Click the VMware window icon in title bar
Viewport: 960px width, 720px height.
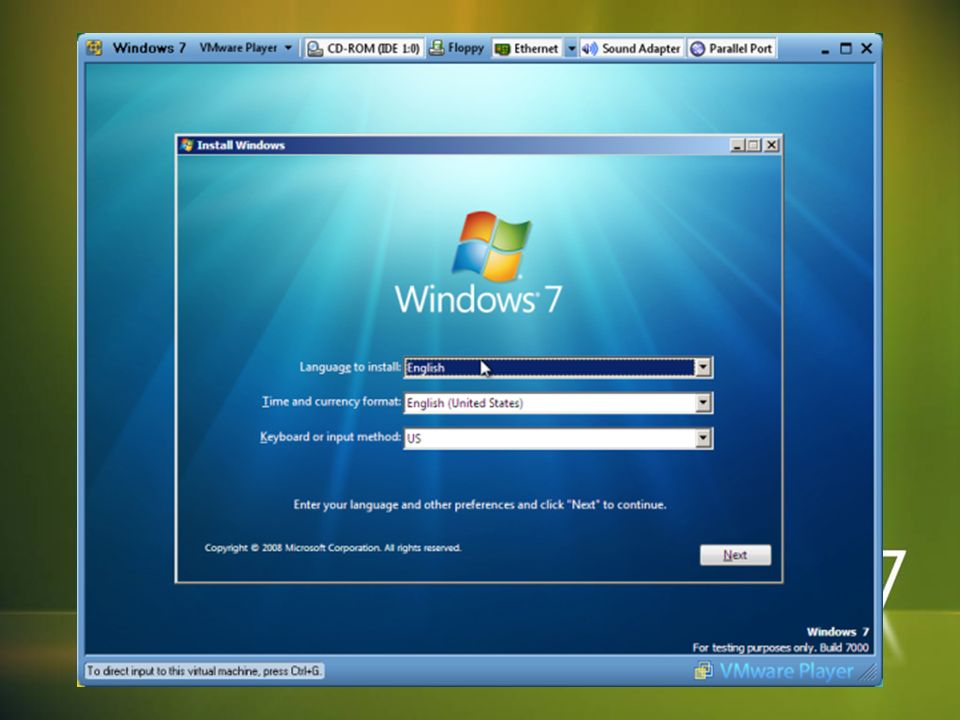coord(94,48)
